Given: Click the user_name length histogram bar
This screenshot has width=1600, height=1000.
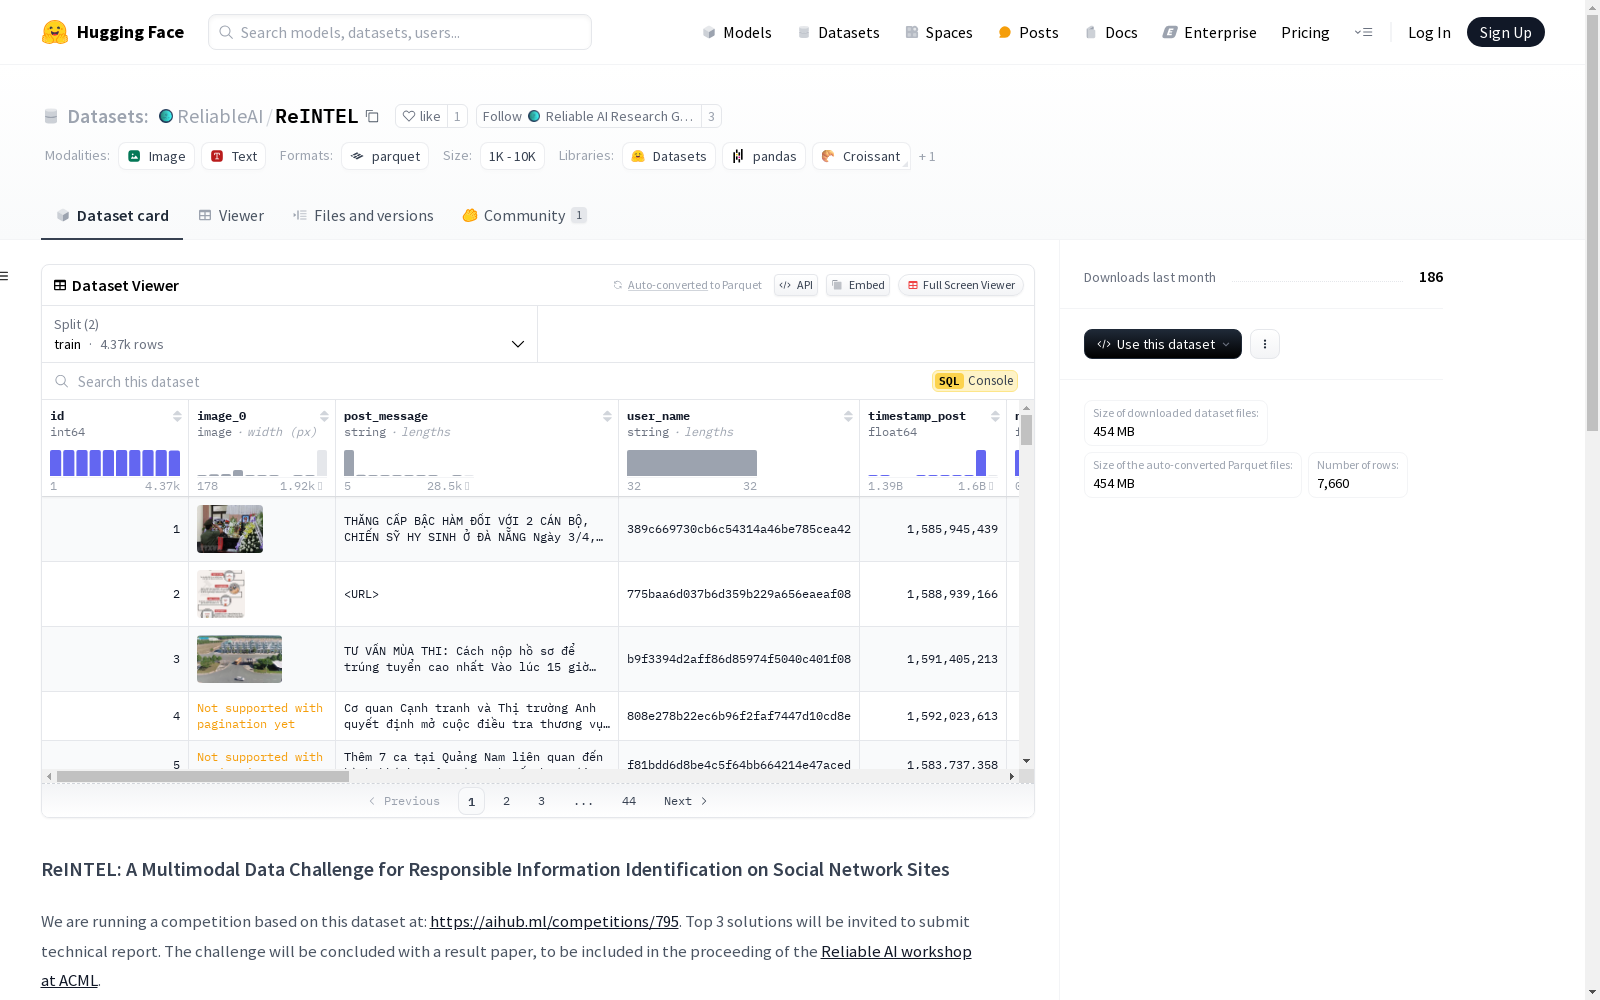Looking at the screenshot, I should pyautogui.click(x=692, y=463).
